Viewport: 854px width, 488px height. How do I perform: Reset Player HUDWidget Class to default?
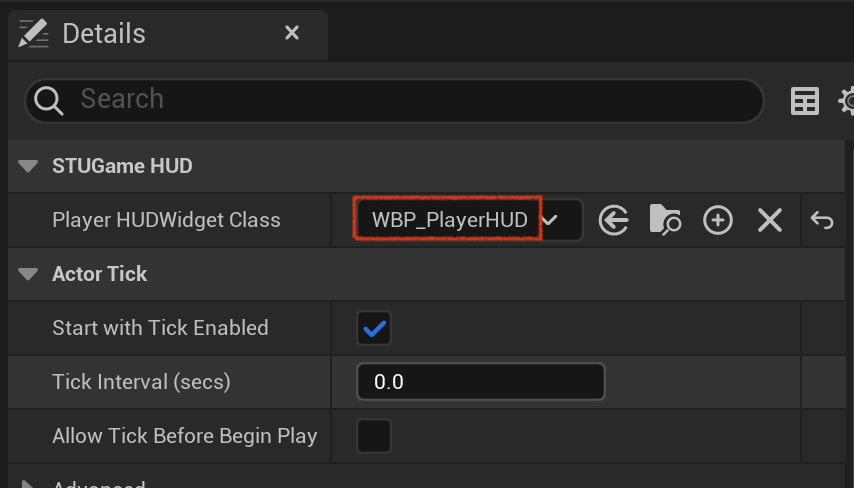pos(822,221)
